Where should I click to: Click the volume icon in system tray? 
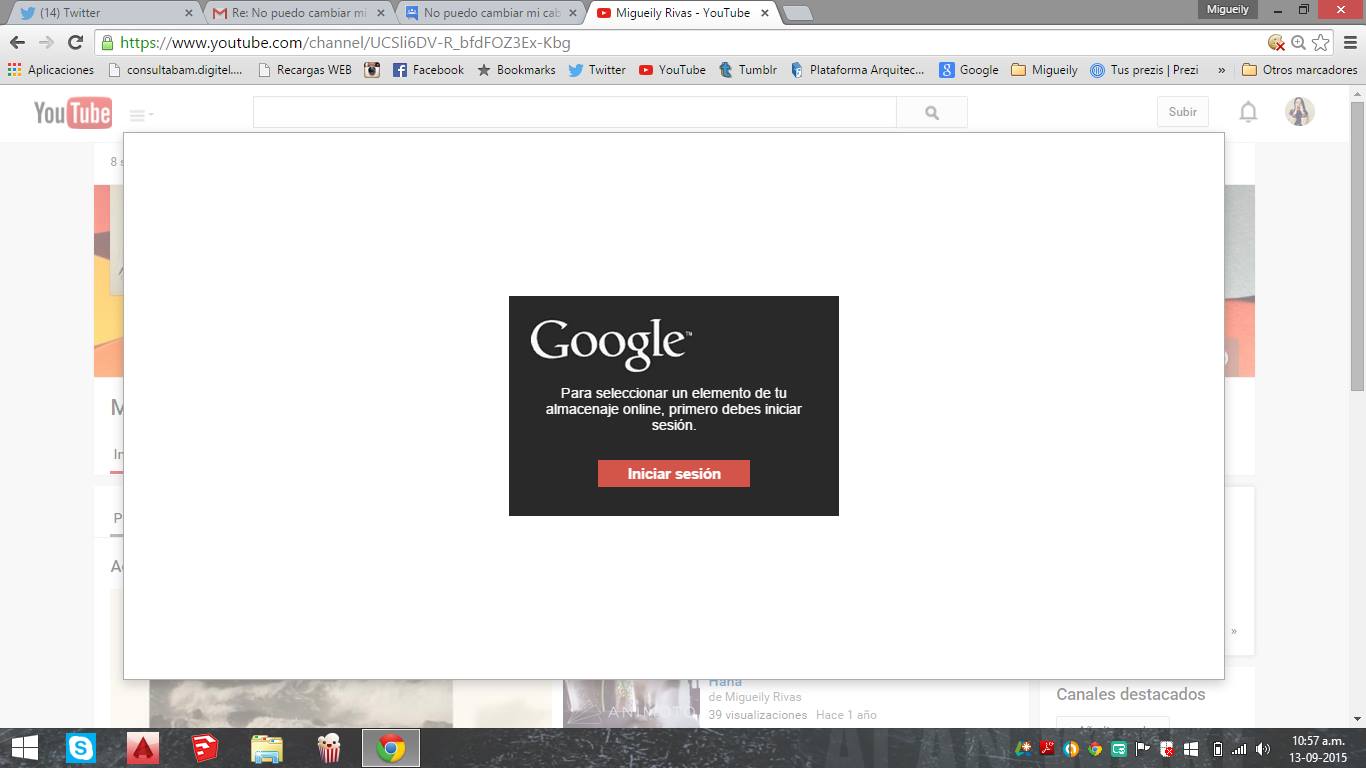click(1263, 748)
